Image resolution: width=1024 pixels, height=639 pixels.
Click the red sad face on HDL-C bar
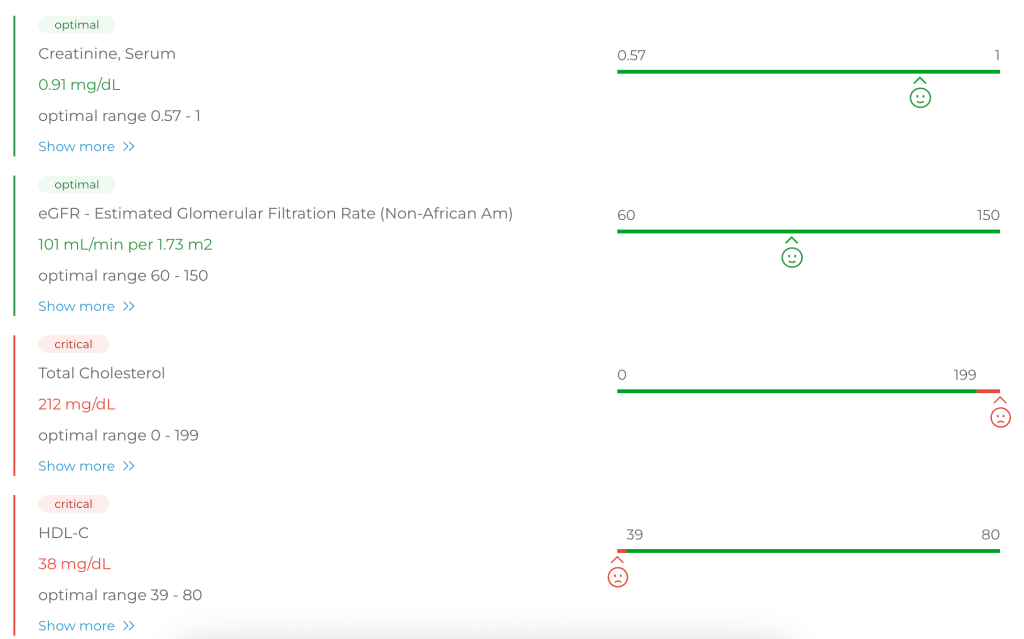(618, 577)
